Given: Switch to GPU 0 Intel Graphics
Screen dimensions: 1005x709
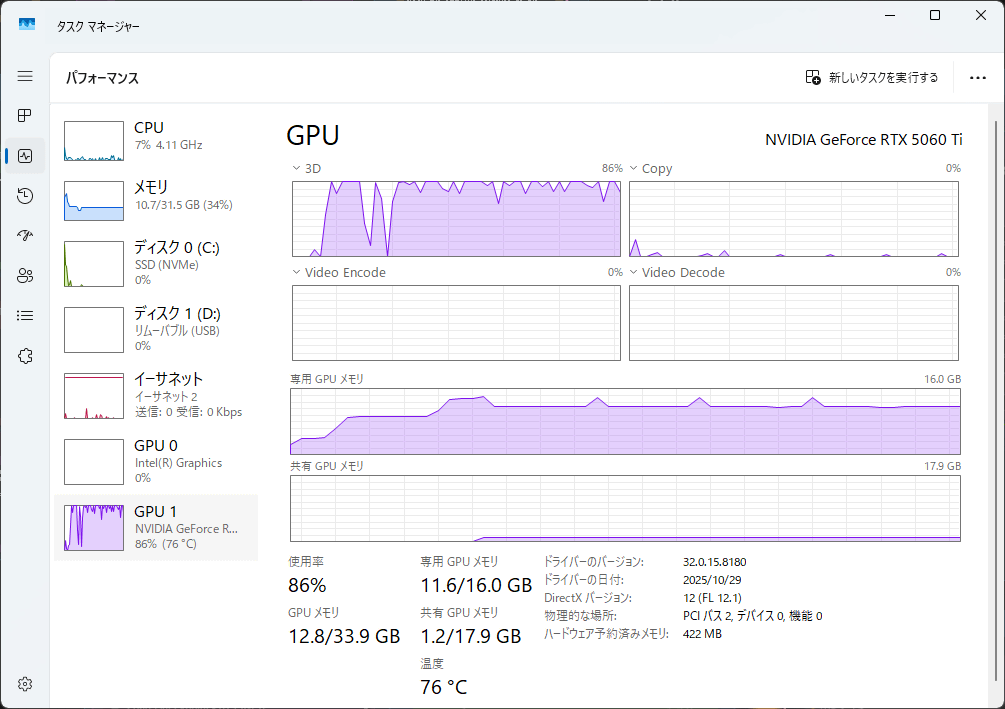Looking at the screenshot, I should [x=155, y=461].
